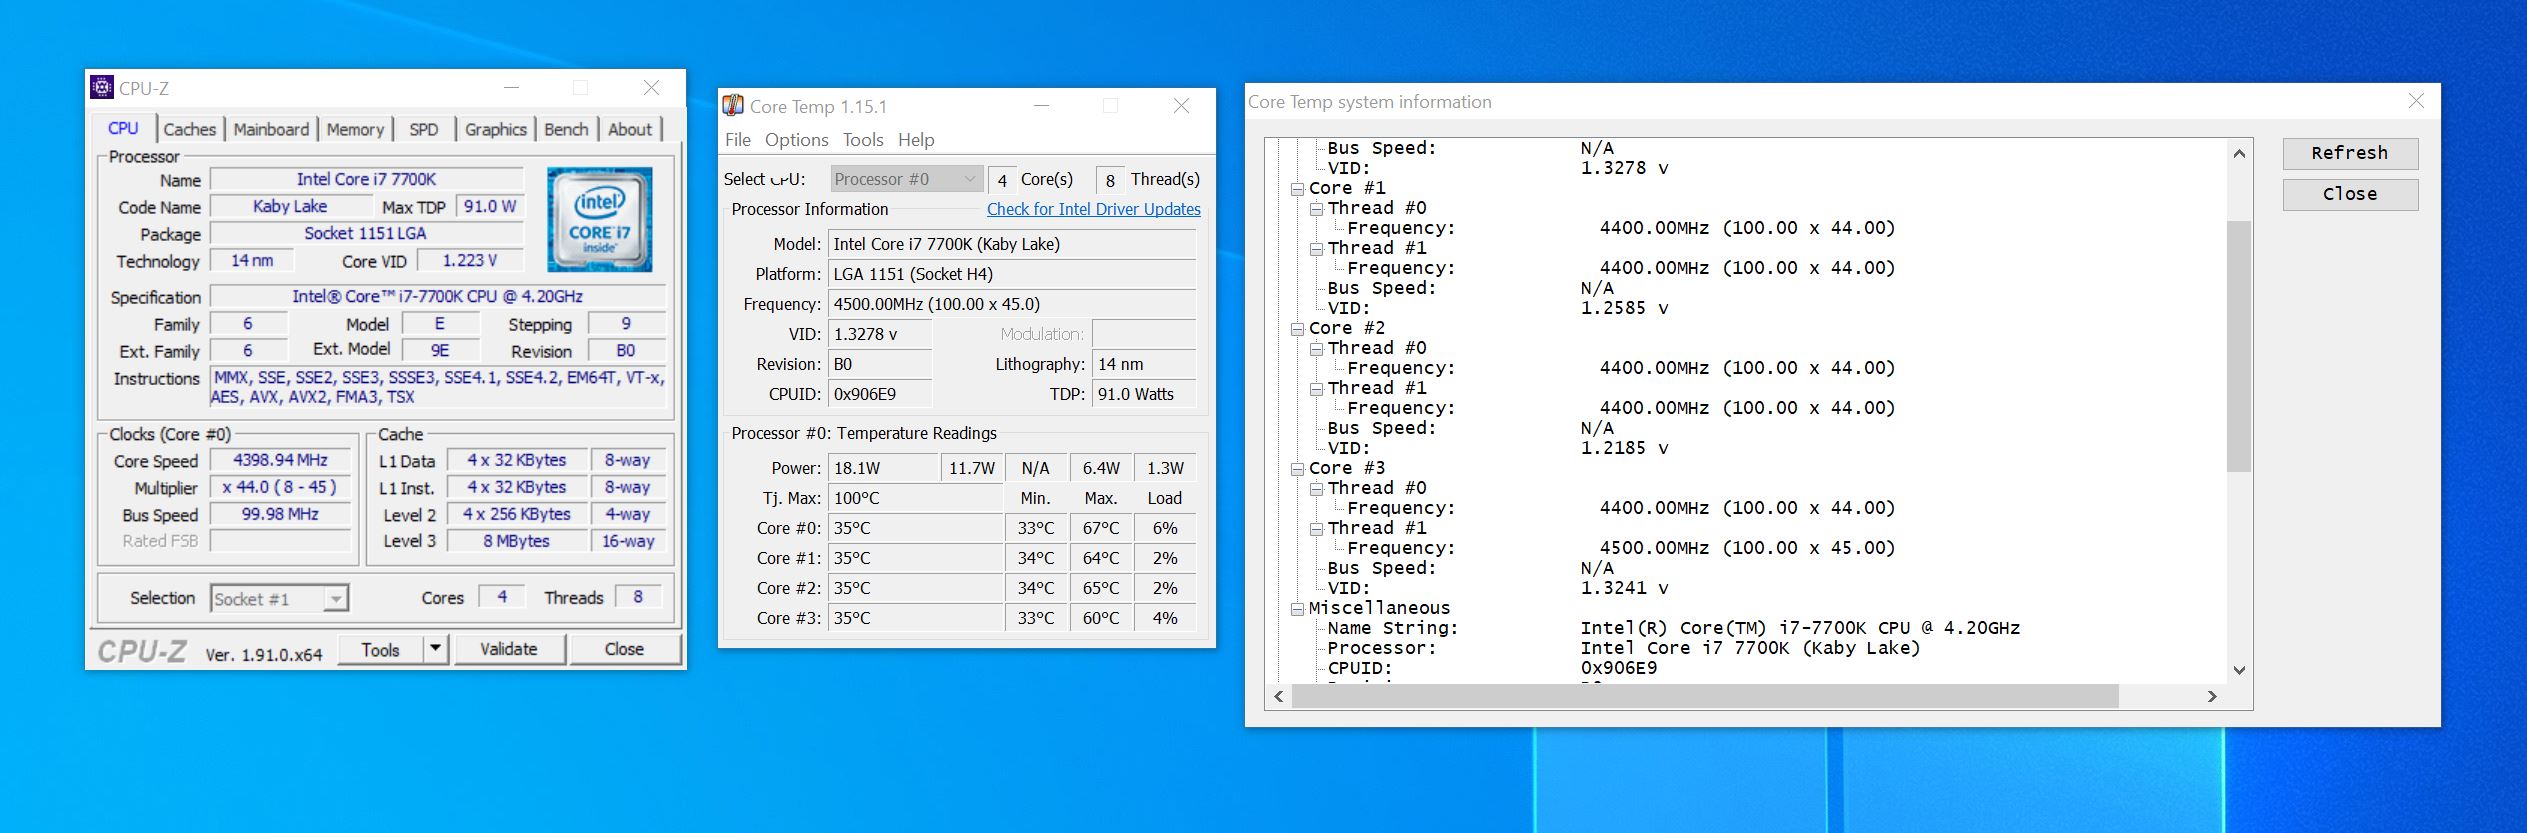The width and height of the screenshot is (2527, 833).
Task: Click the Core VID value 1.223 V
Action: 470,260
